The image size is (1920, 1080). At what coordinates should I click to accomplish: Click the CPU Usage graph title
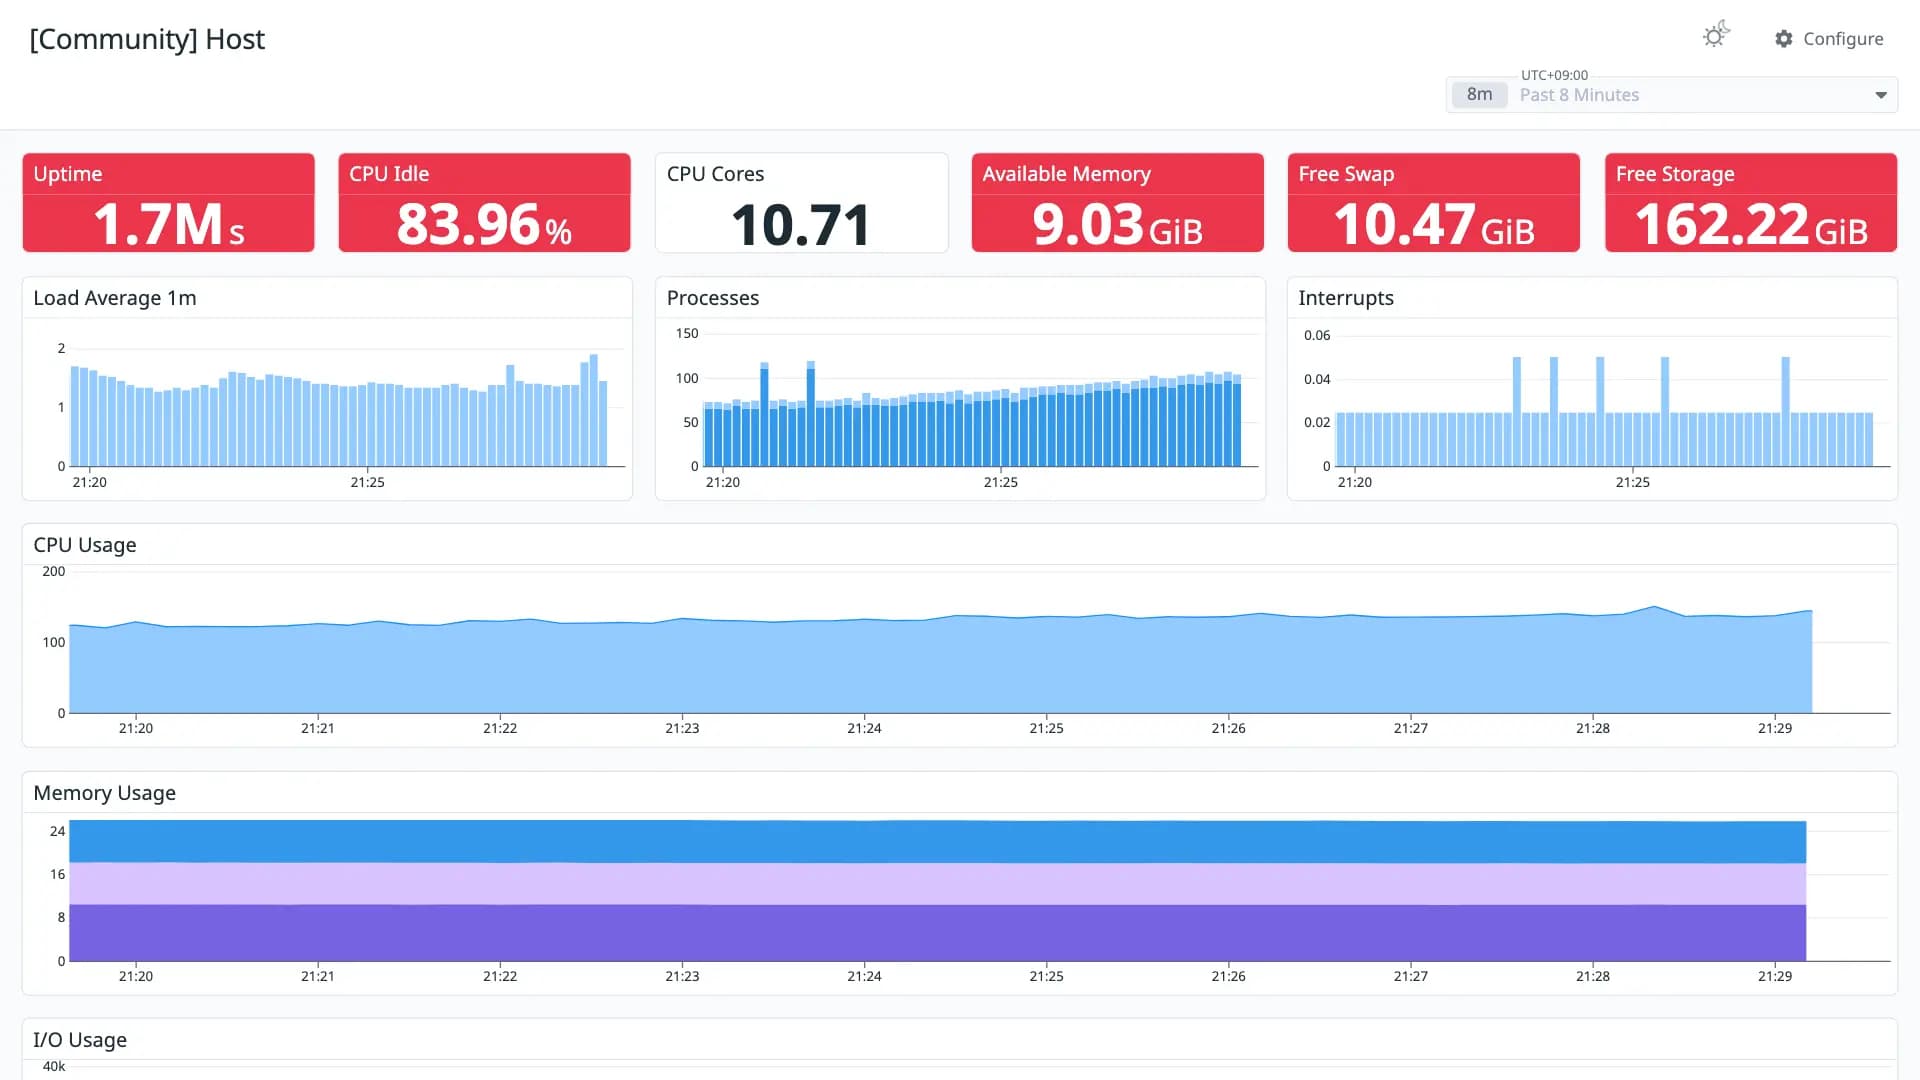click(85, 545)
